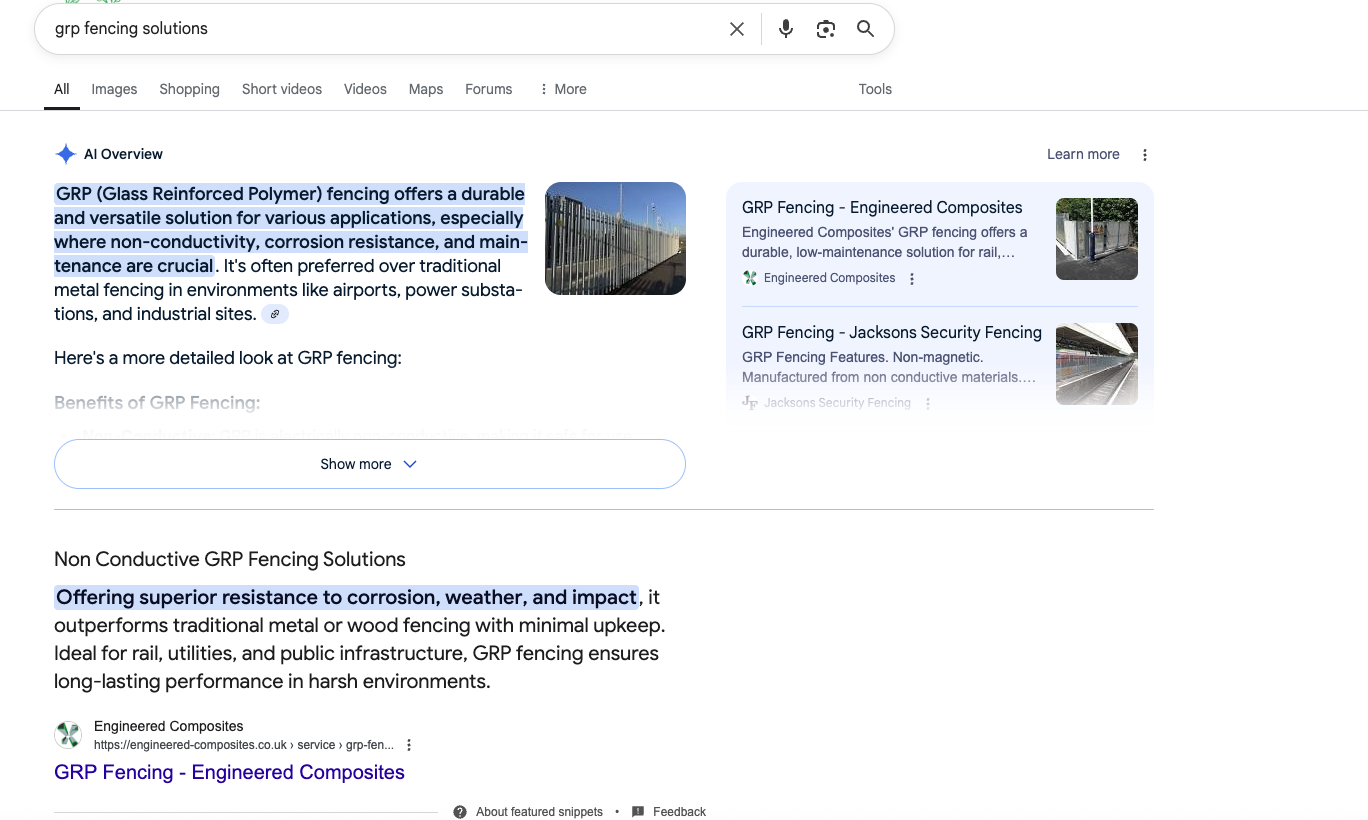Open 'GRP Fencing - Engineered Composites' blue result link
Viewport: 1368px width, 820px height.
click(x=229, y=772)
